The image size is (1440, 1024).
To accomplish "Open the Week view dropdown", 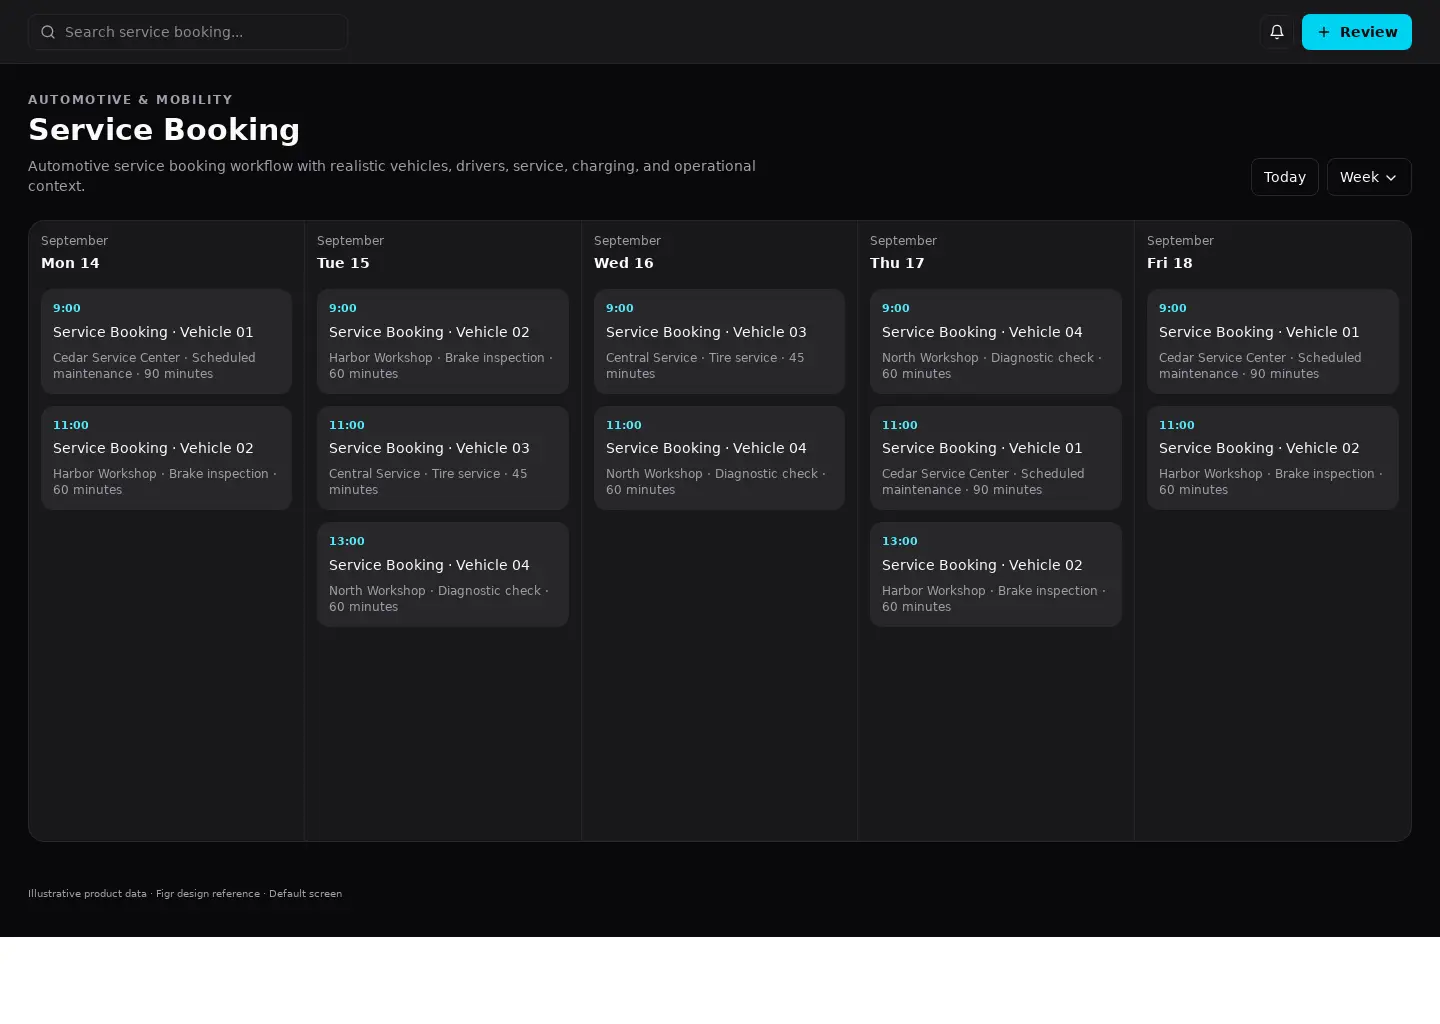I will pyautogui.click(x=1369, y=177).
